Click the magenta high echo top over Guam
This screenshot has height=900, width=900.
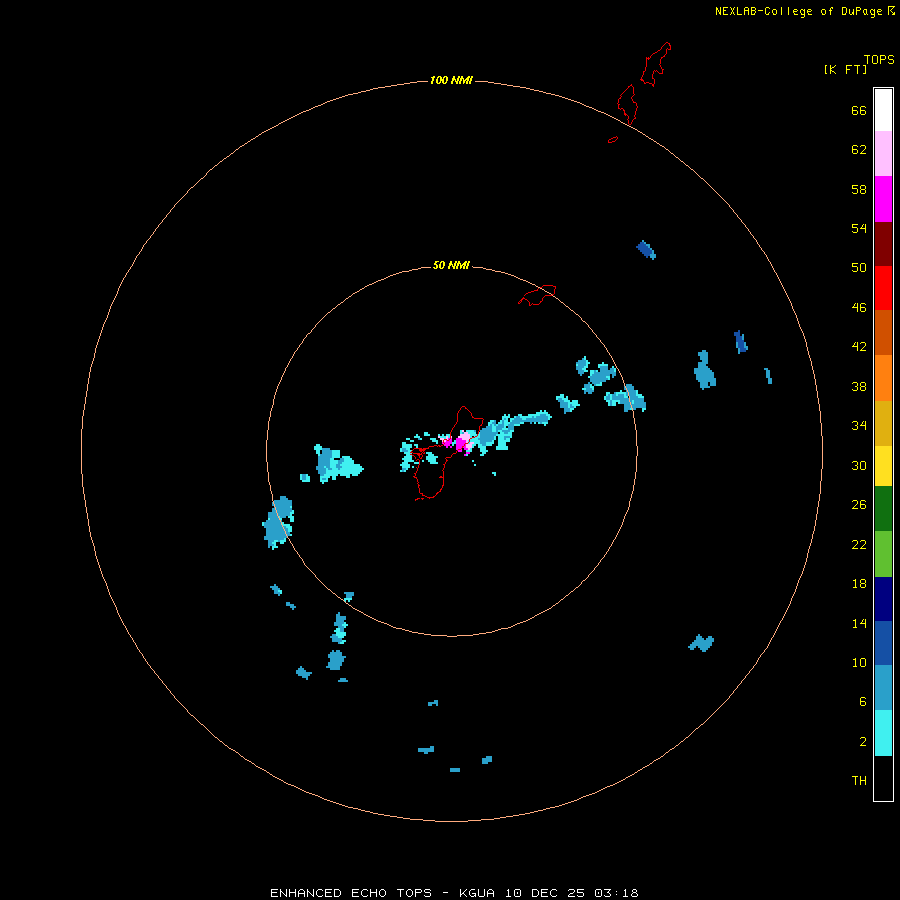(461, 444)
